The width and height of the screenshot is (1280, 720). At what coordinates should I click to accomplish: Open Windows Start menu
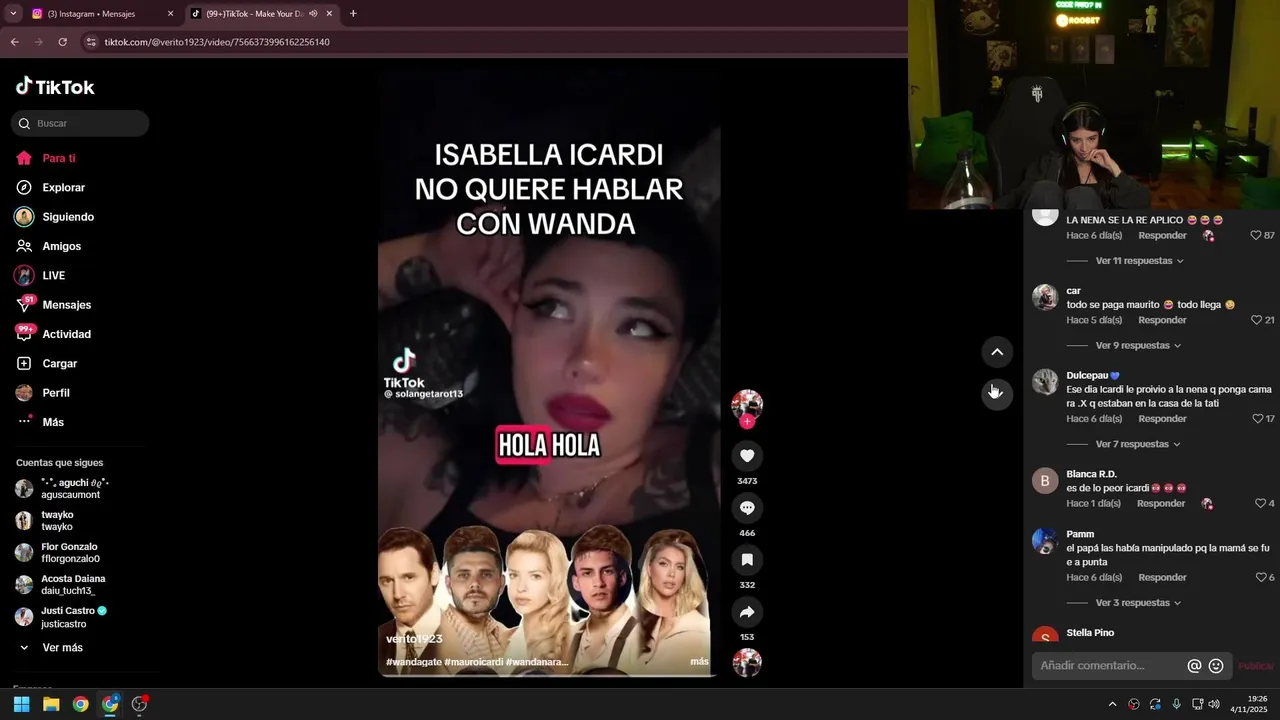click(21, 704)
